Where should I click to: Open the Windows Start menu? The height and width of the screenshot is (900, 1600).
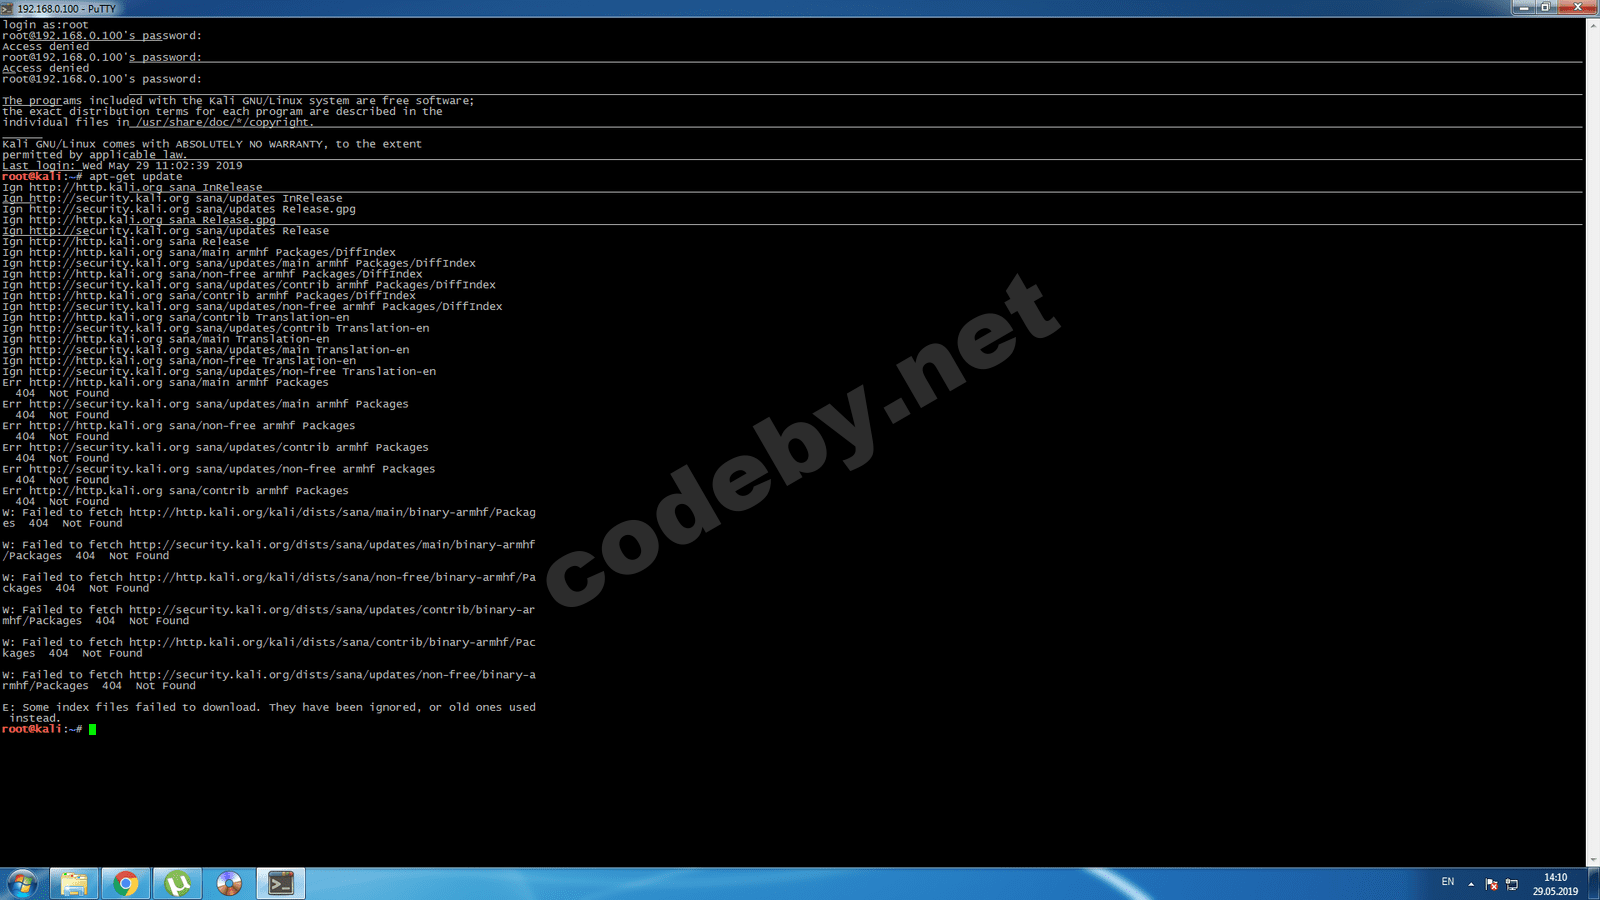coord(22,884)
